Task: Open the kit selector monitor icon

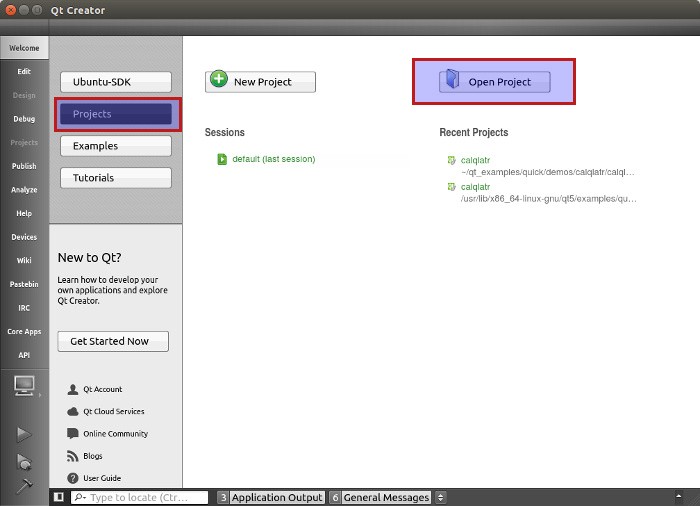Action: click(x=24, y=386)
